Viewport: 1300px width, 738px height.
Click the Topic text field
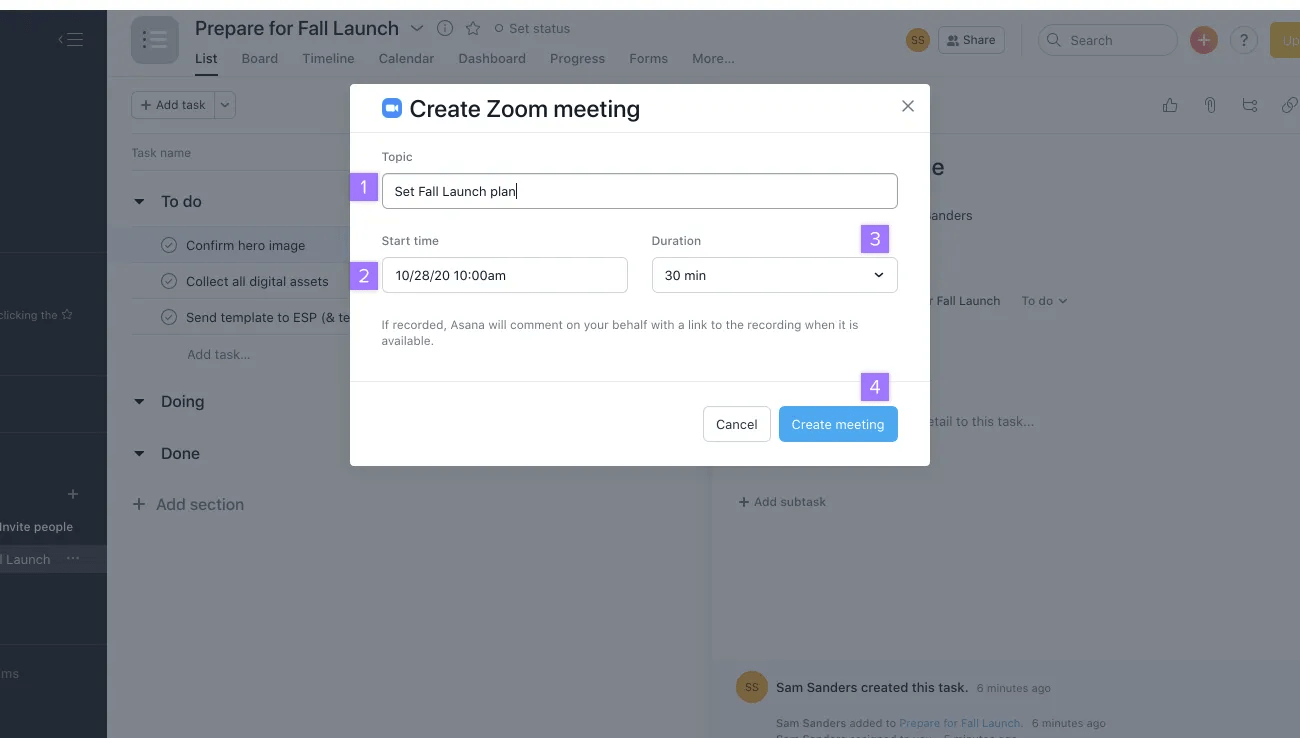click(639, 191)
